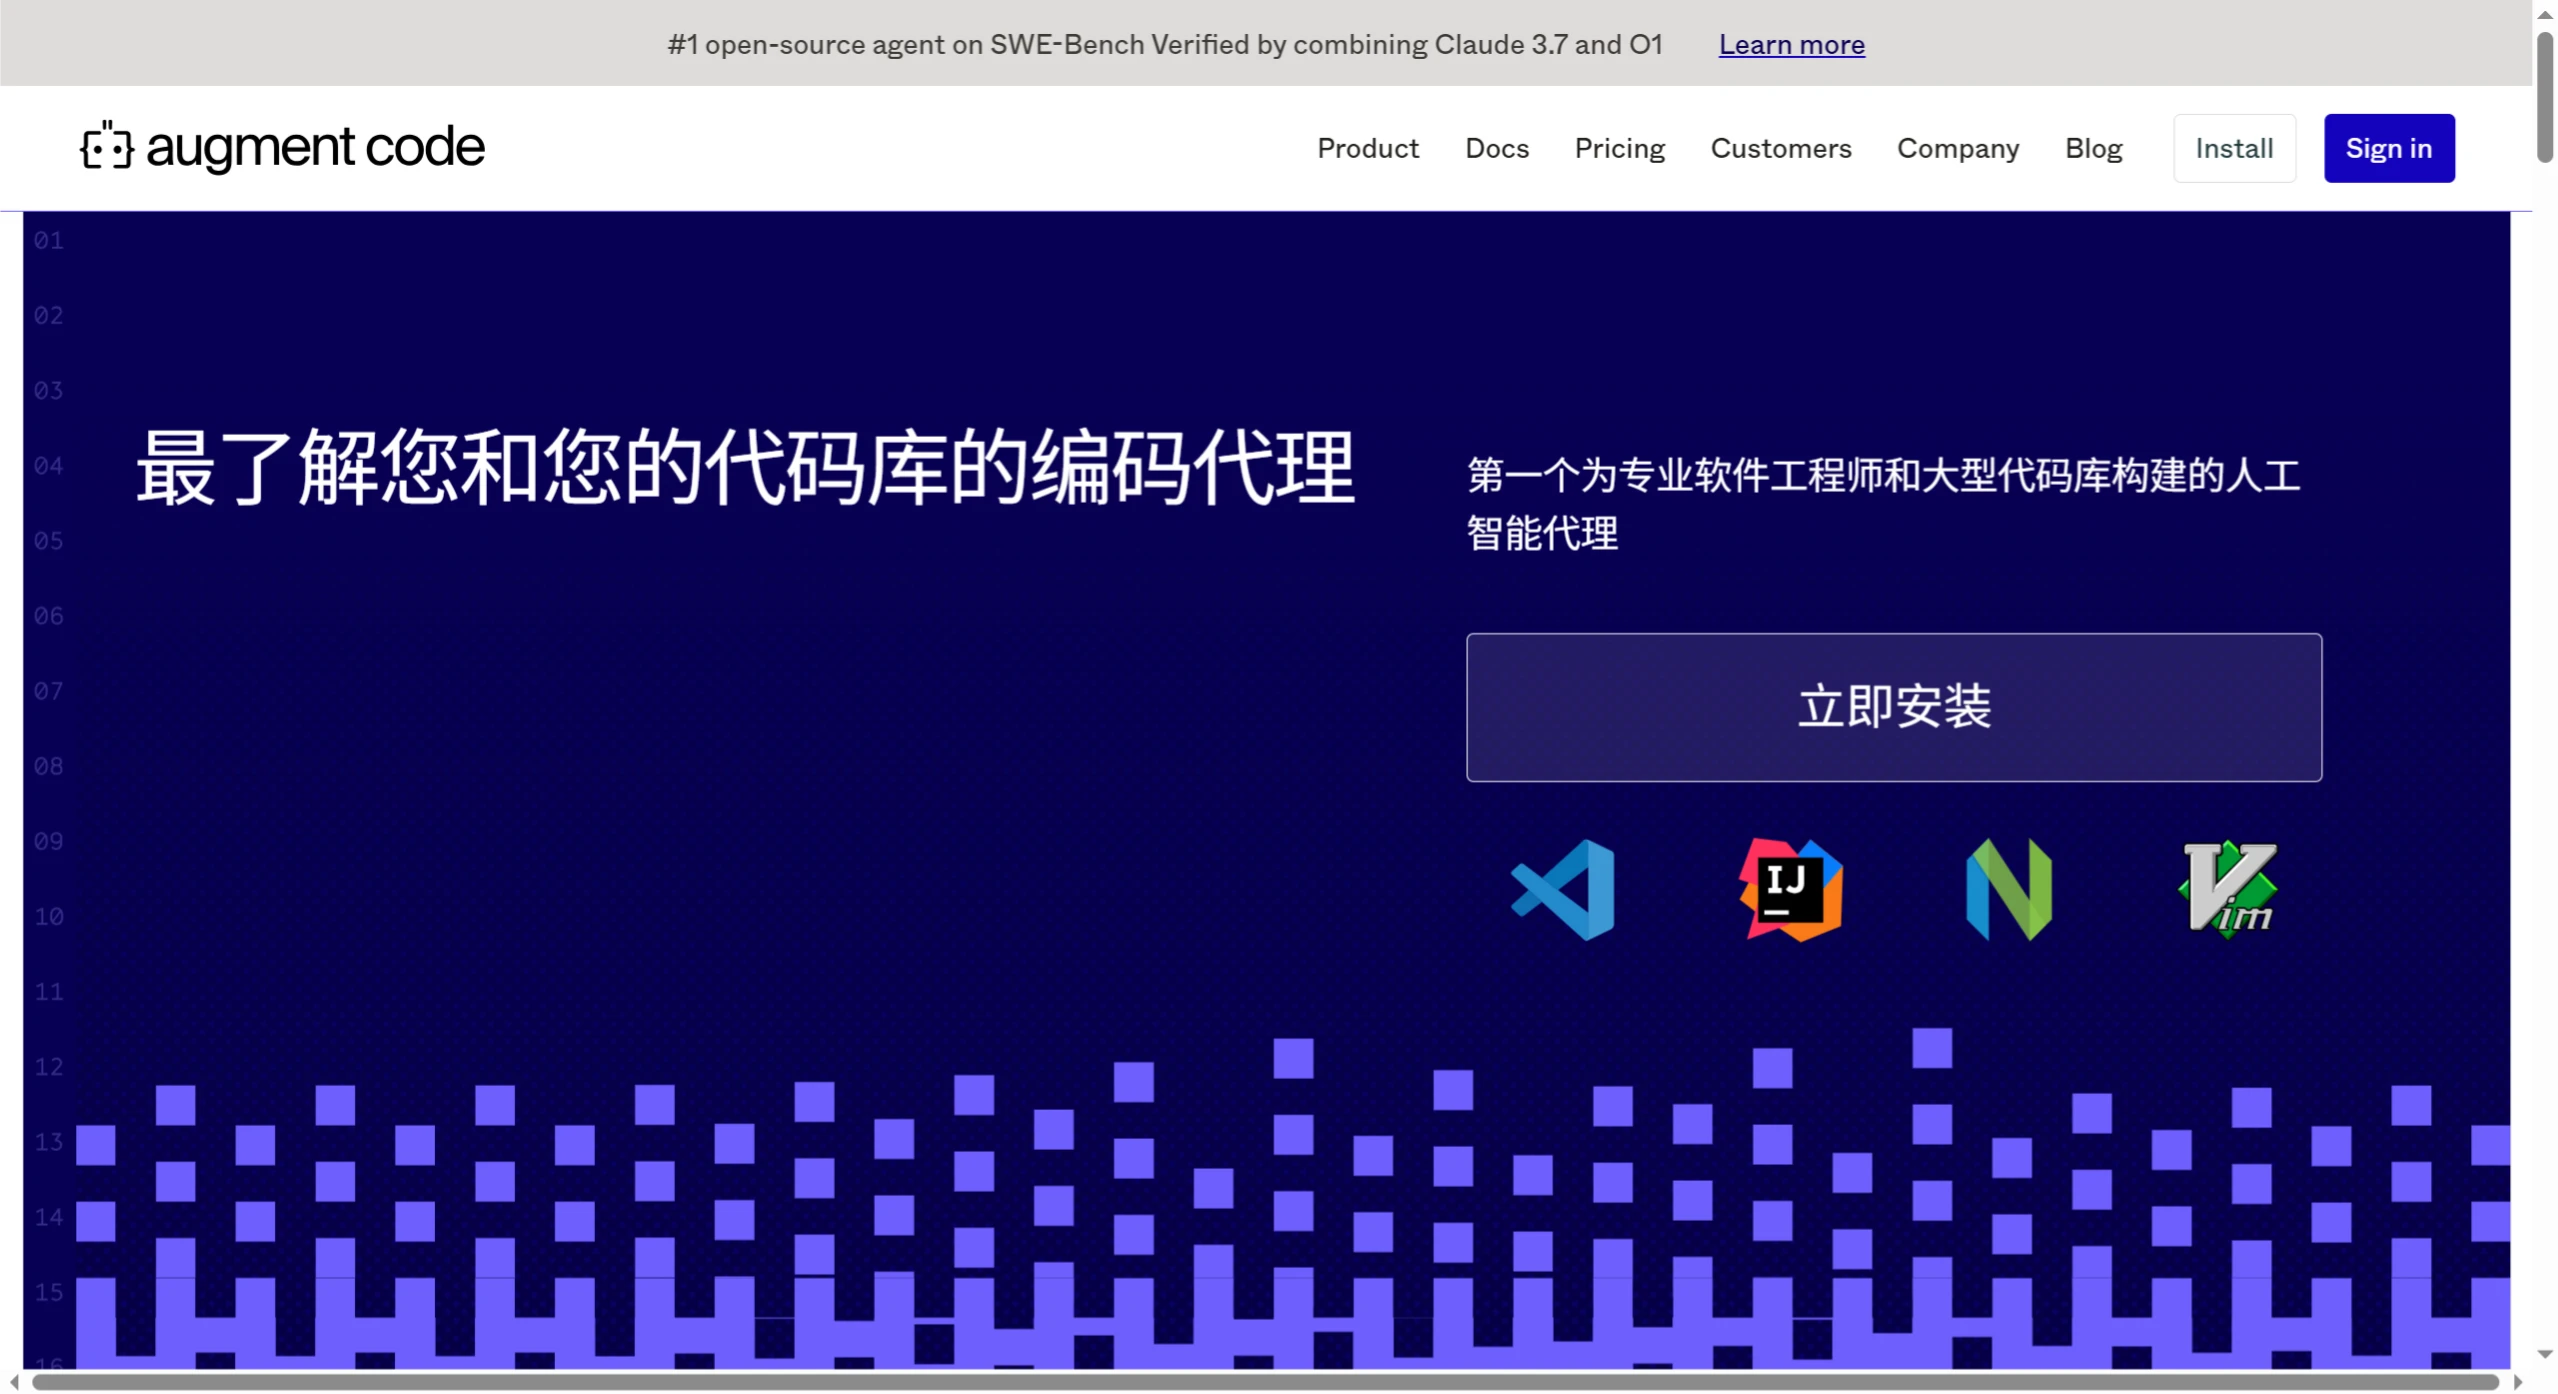Click the horizontal scrollbar's right arrow
2558x1394 pixels.
click(x=2517, y=1382)
